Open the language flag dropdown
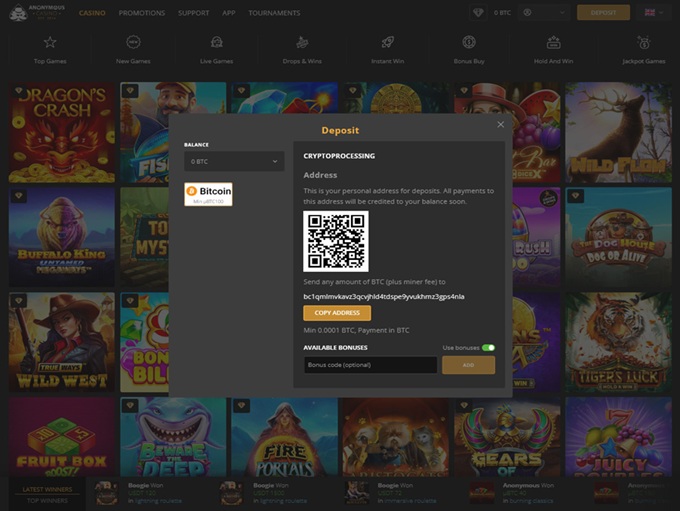This screenshot has width=680, height=511. pyautogui.click(x=655, y=13)
